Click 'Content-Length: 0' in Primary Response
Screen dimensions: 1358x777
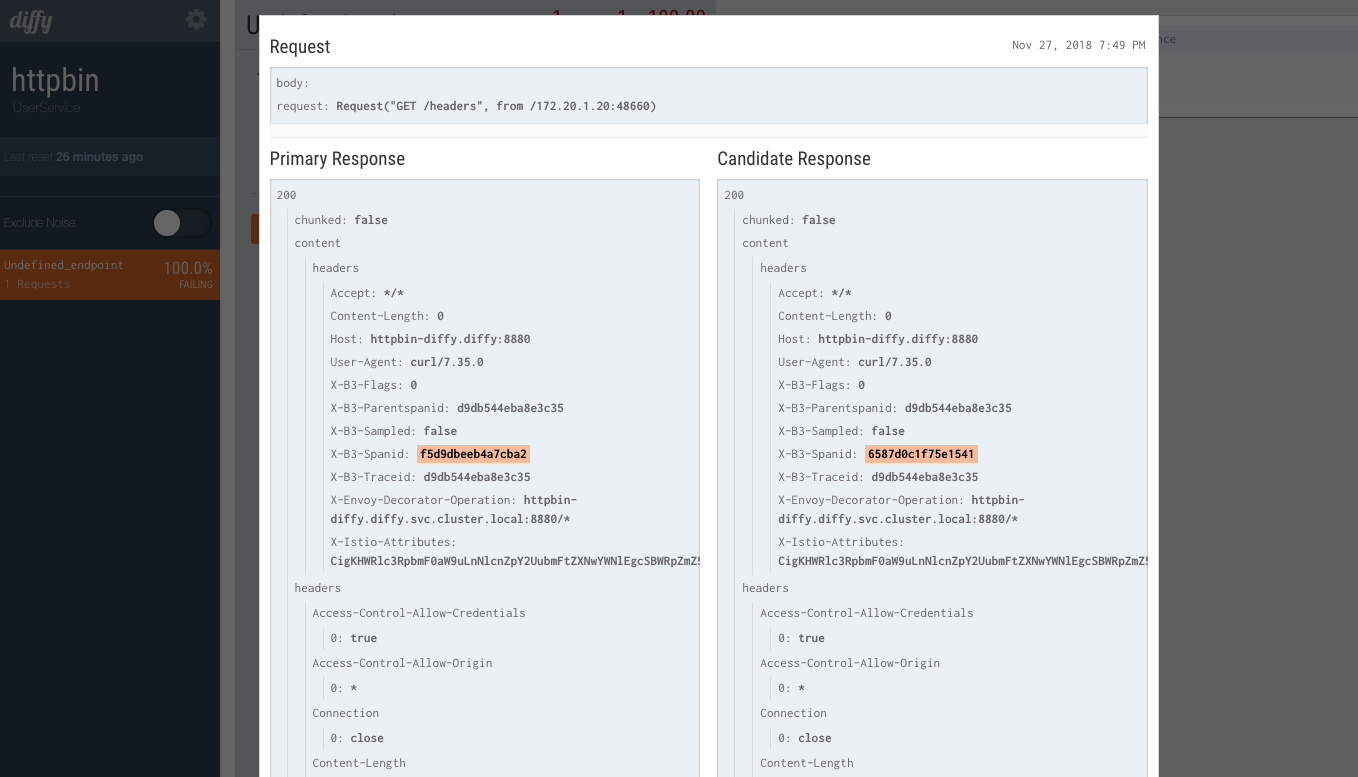coord(387,316)
